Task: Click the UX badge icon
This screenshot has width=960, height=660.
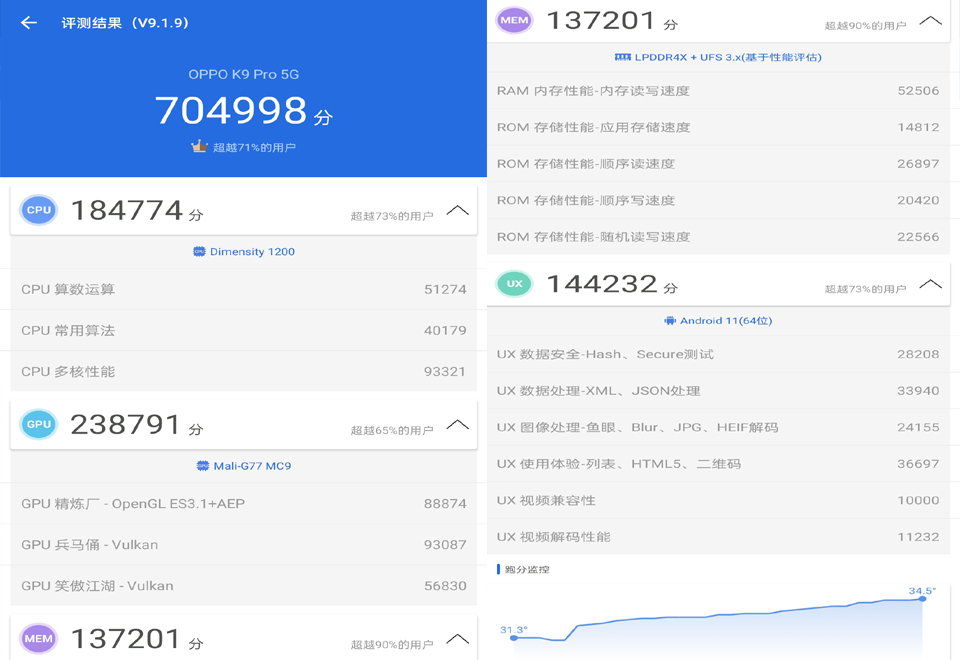Action: pos(514,284)
